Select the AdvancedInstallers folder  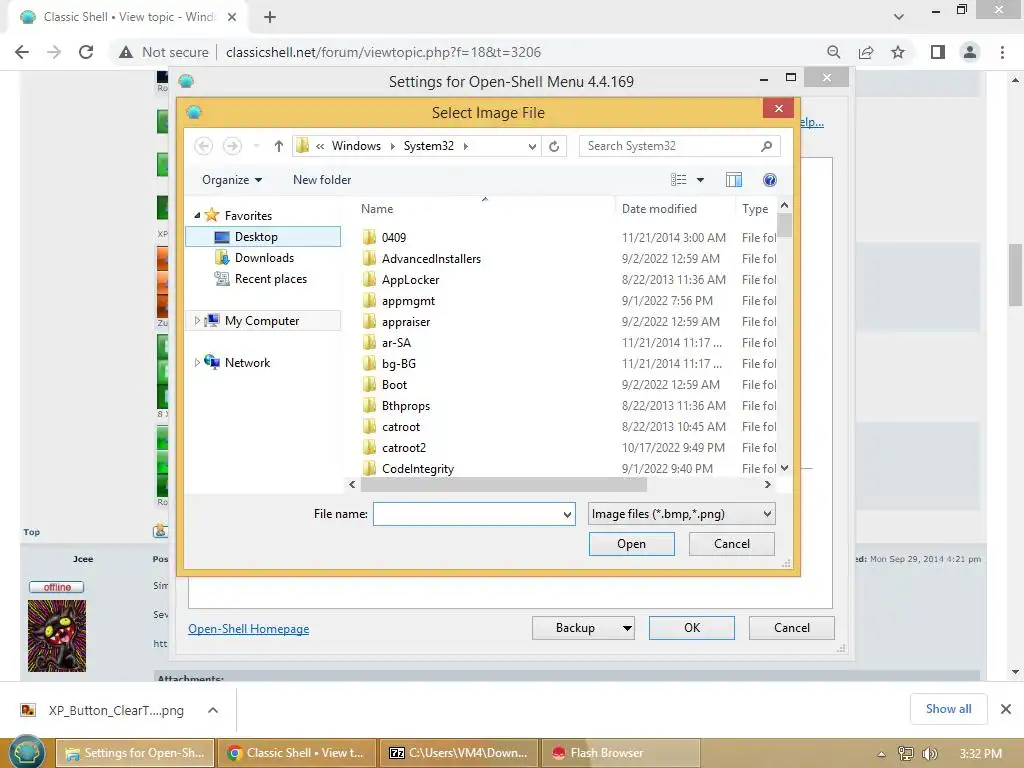[431, 259]
